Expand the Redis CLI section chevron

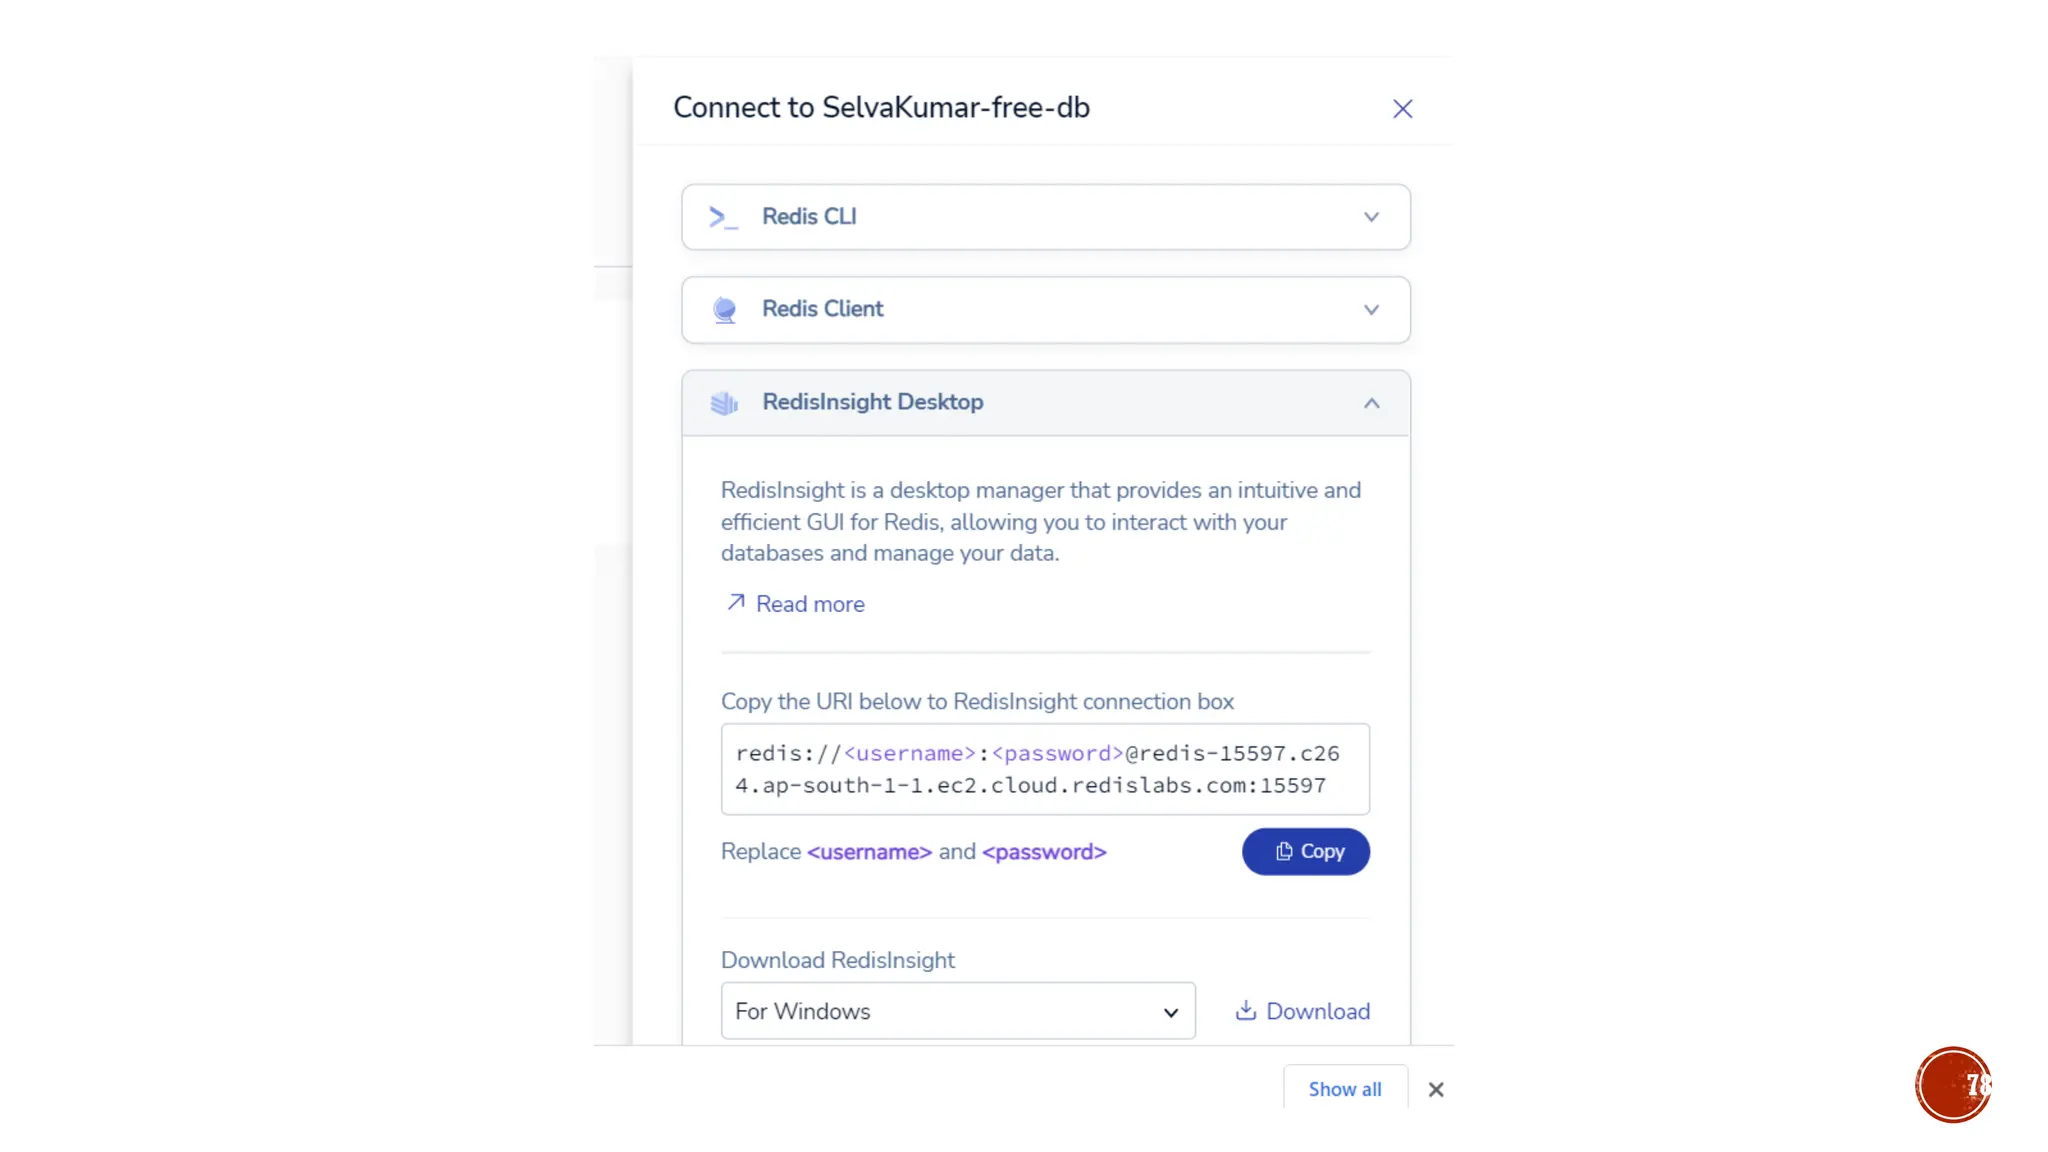click(1371, 217)
